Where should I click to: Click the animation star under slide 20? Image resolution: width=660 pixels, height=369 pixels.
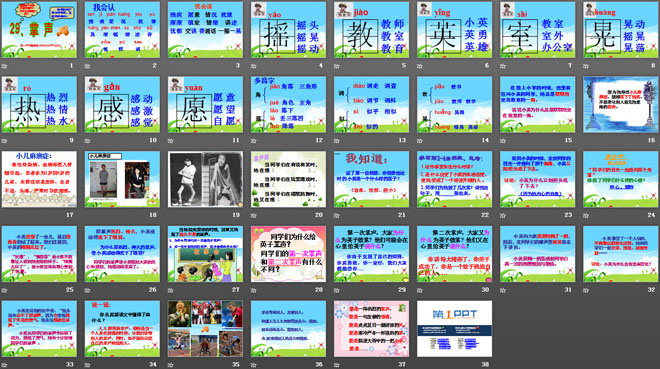click(254, 215)
